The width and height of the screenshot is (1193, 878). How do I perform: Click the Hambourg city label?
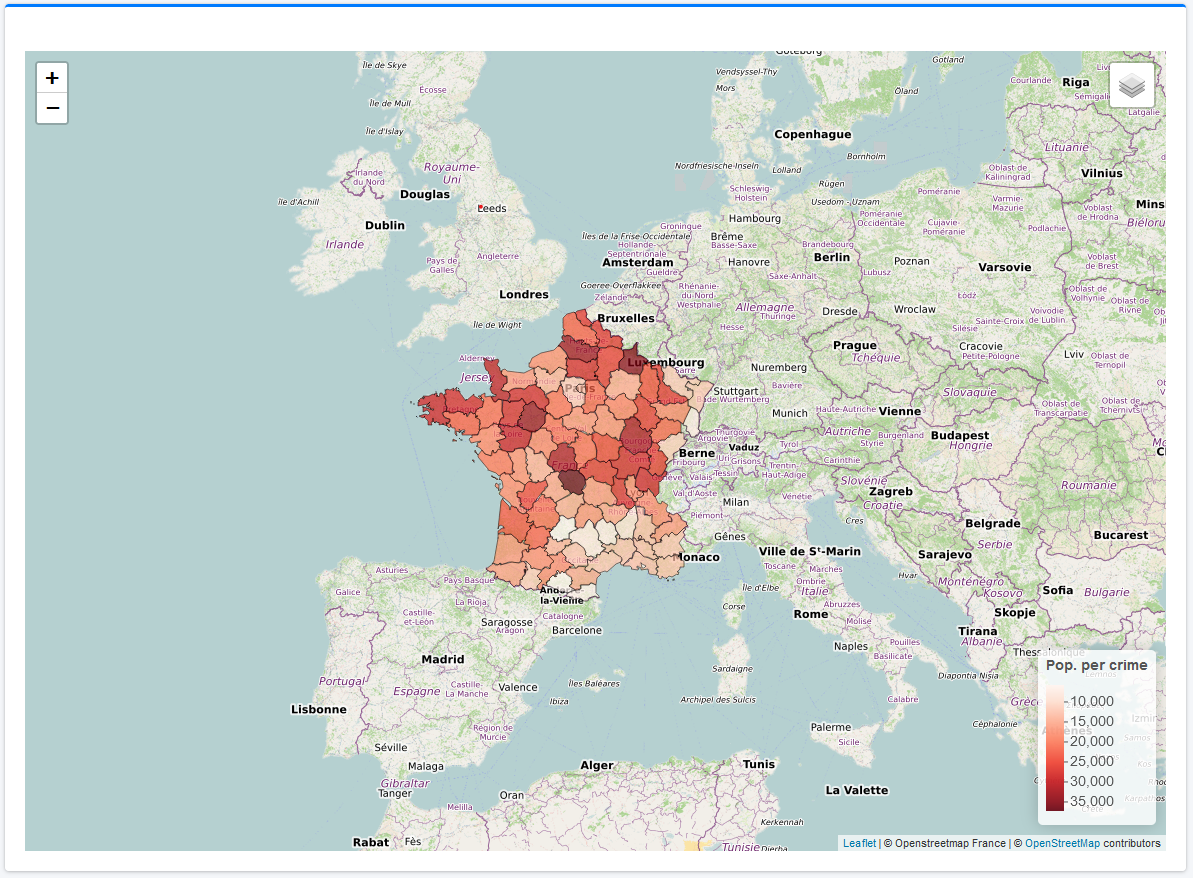[755, 218]
